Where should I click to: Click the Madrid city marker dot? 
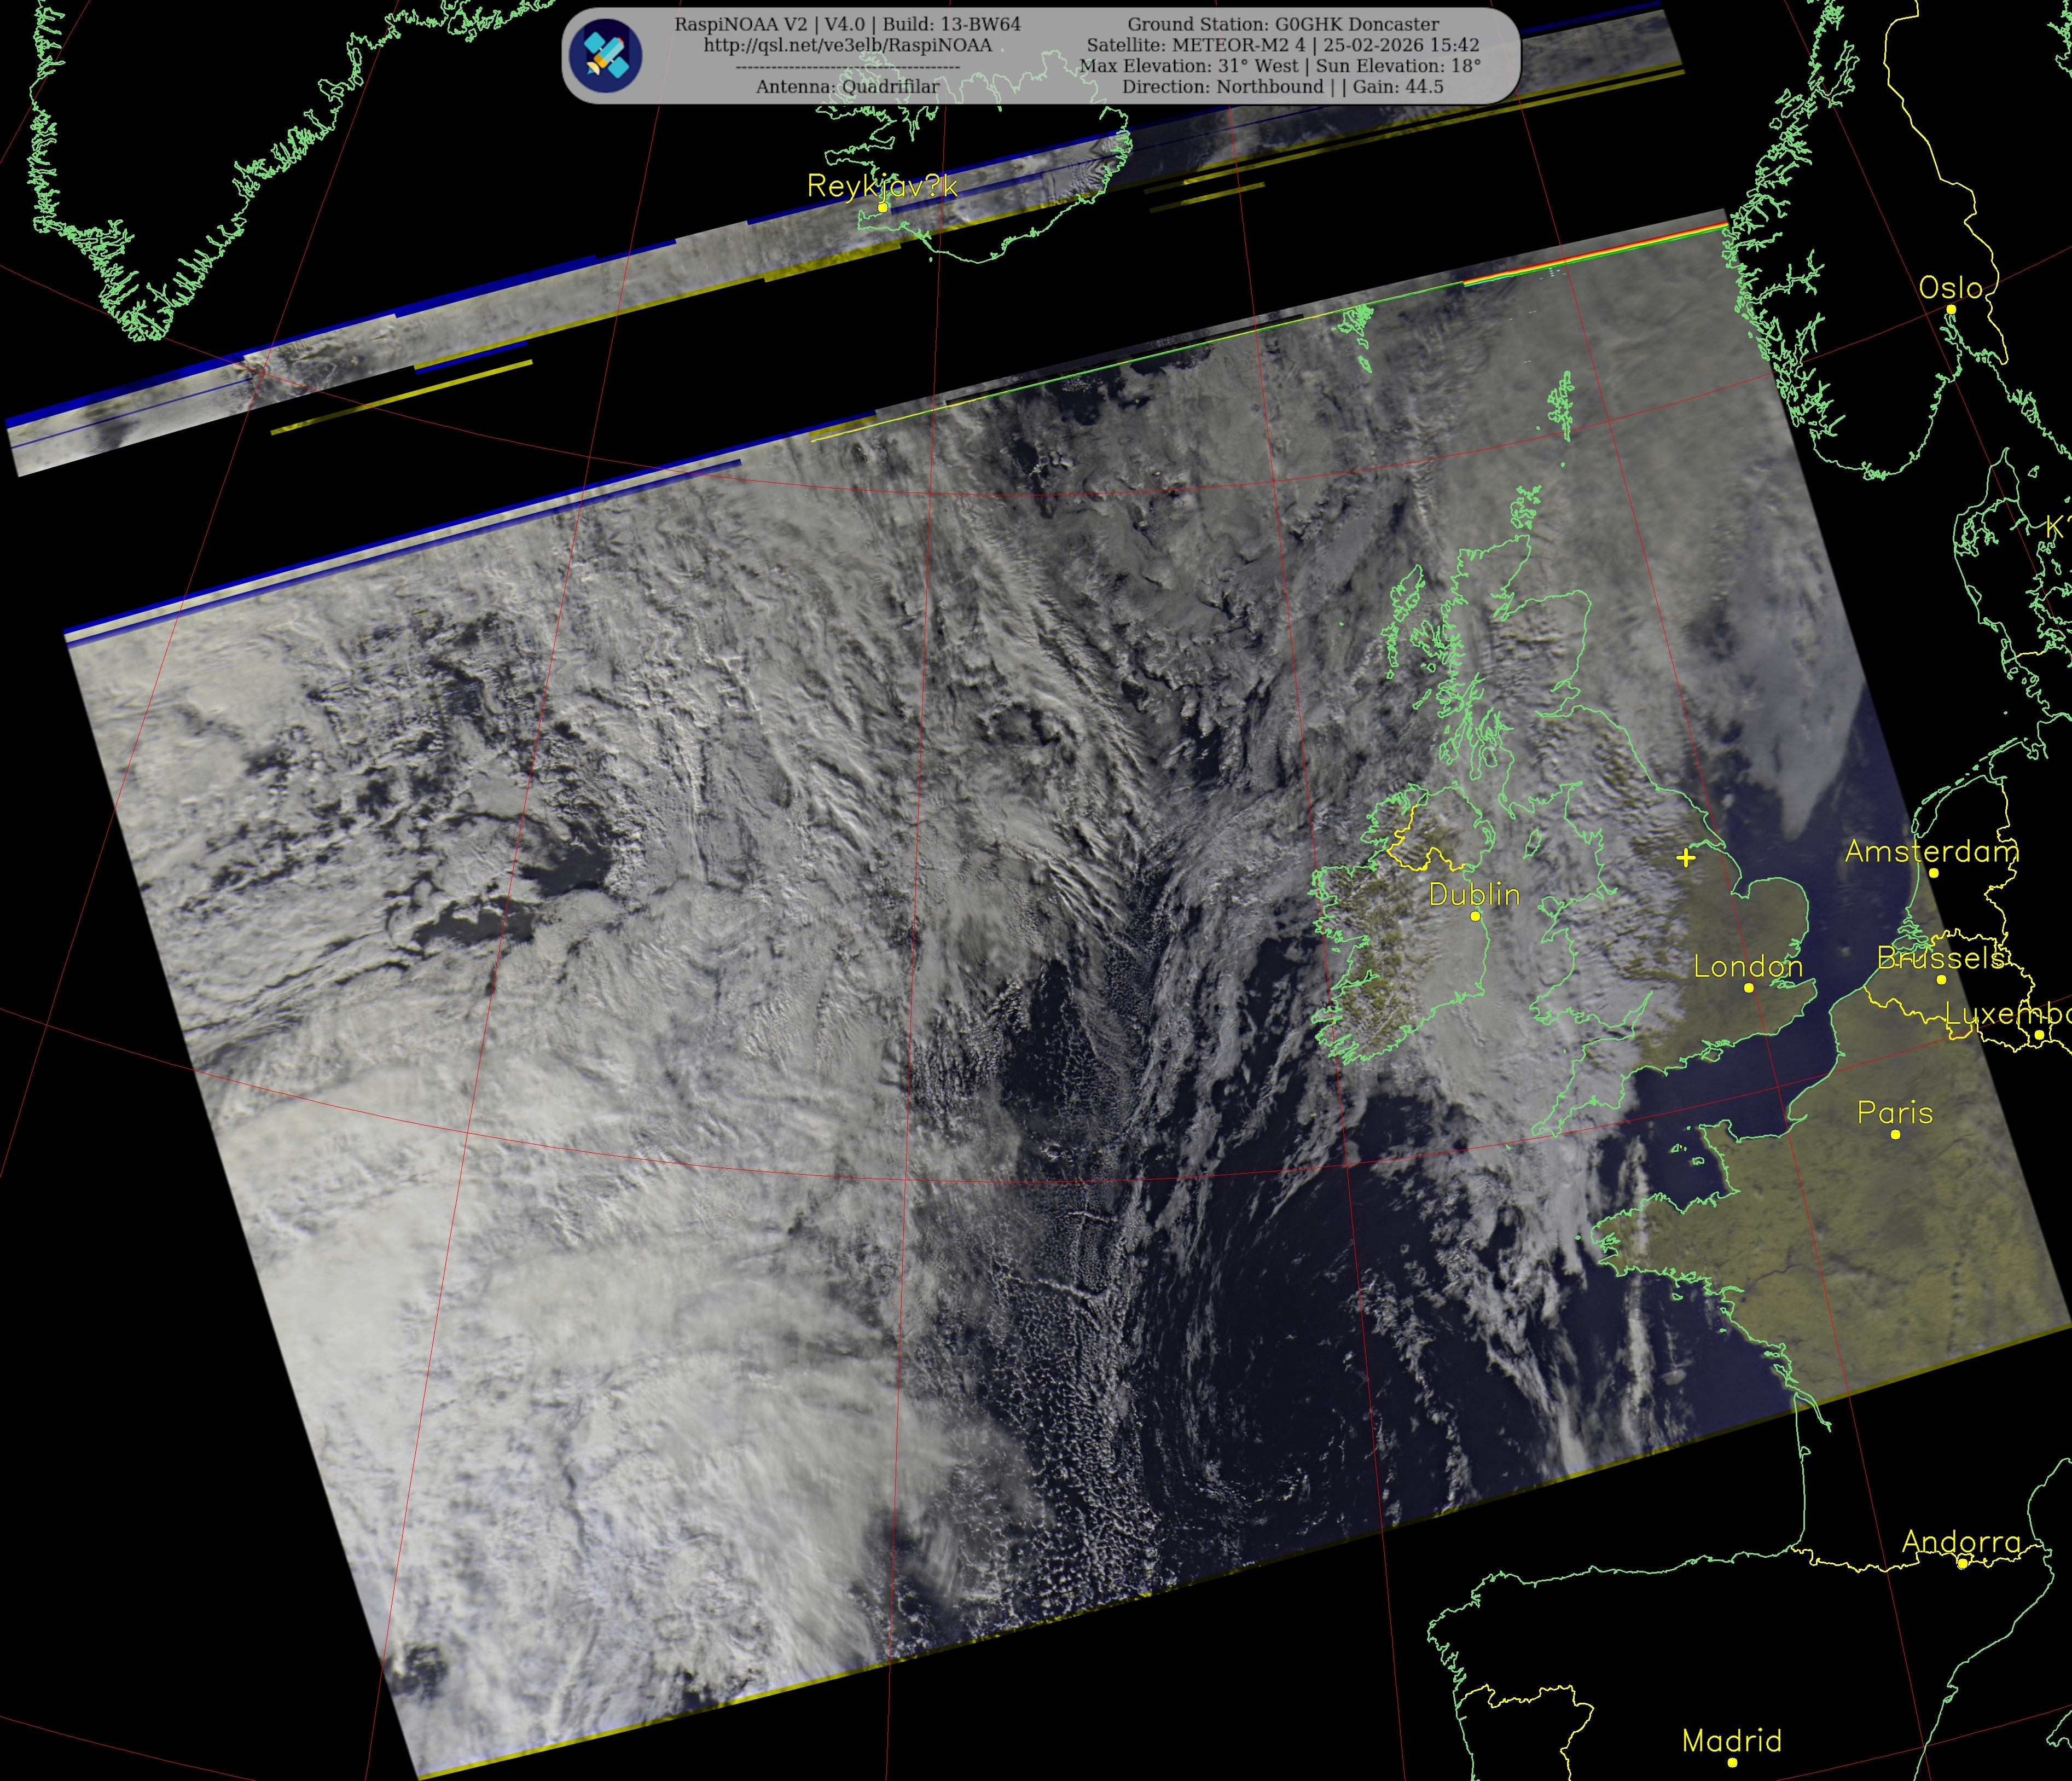[1732, 1762]
